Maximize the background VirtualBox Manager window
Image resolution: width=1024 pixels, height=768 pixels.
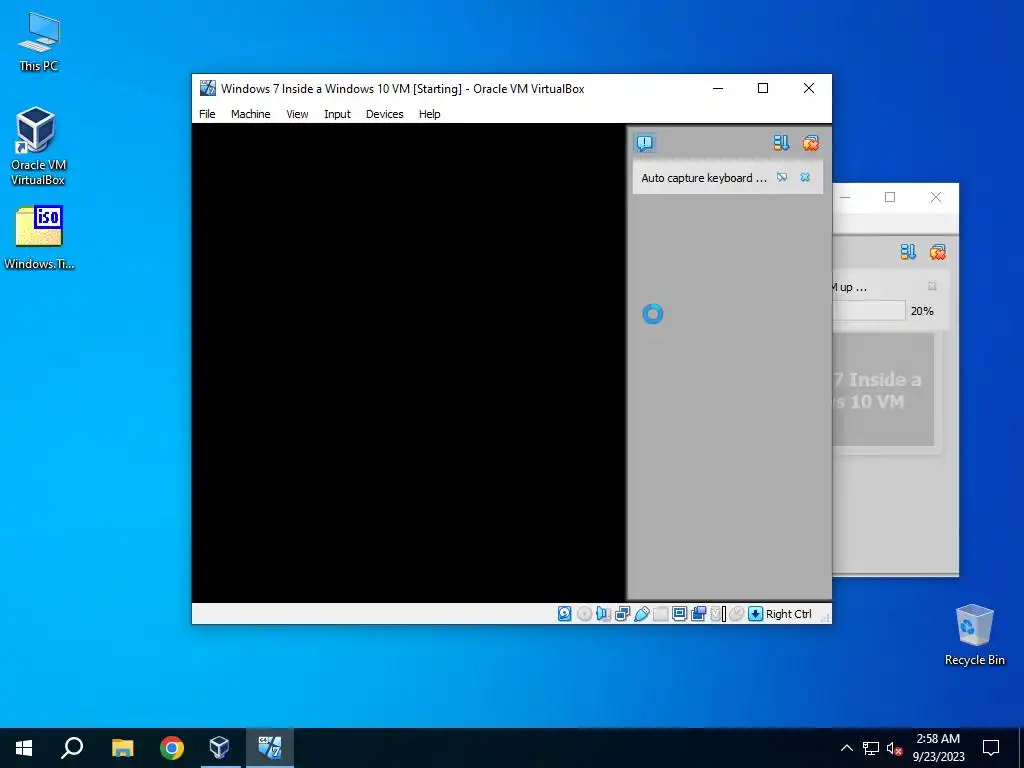[889, 197]
